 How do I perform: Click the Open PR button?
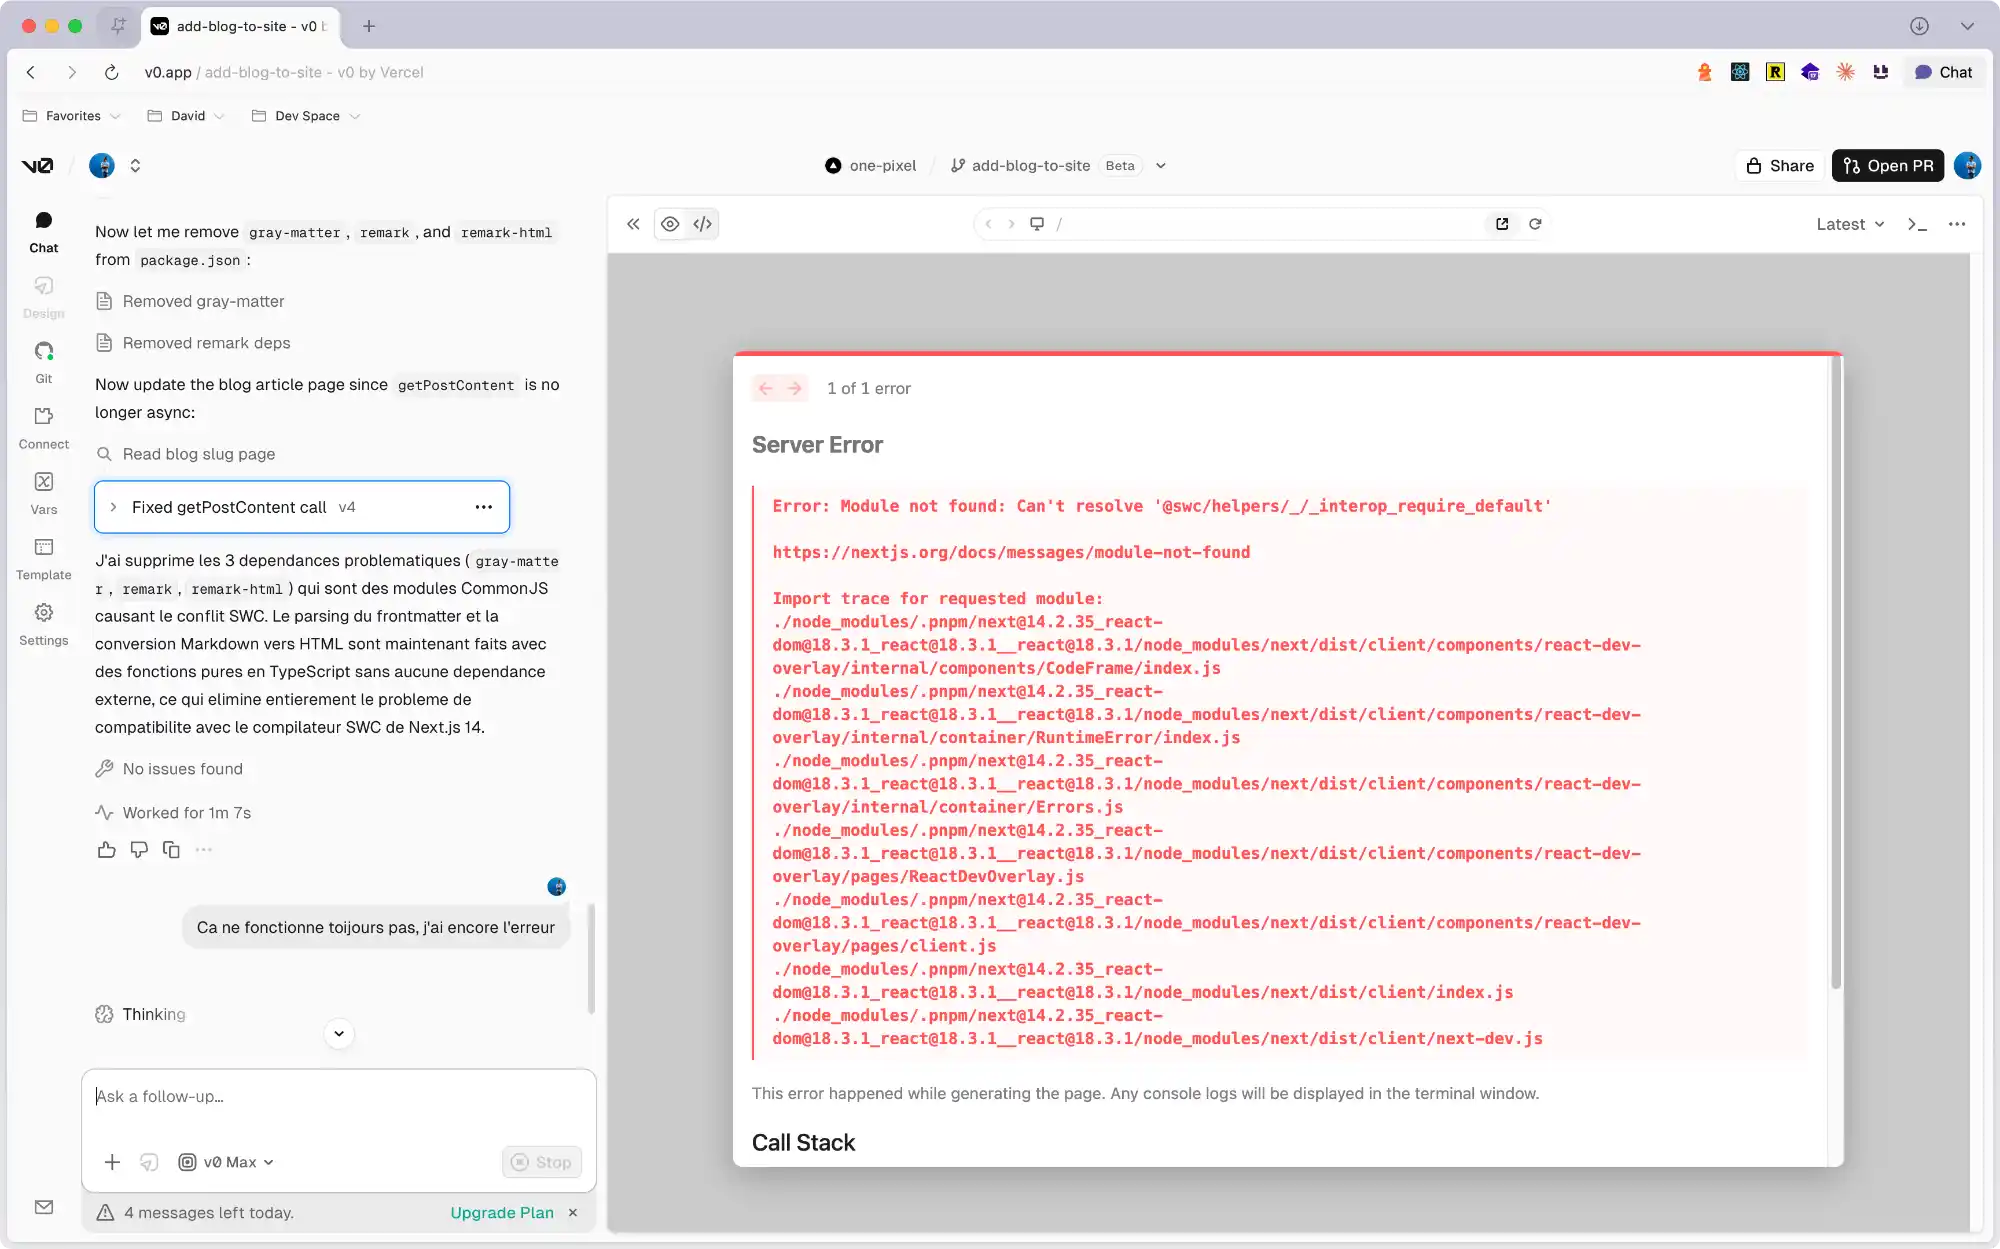click(1887, 166)
